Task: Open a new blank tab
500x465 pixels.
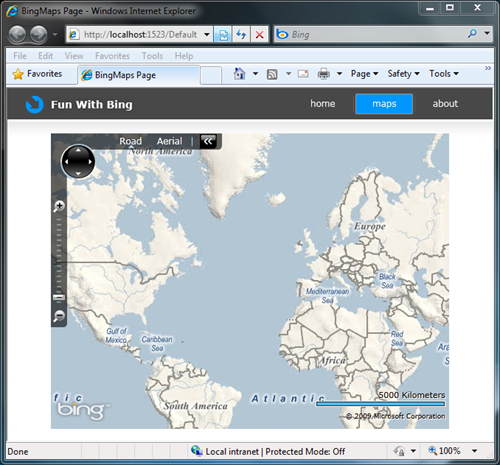Action: click(x=211, y=76)
